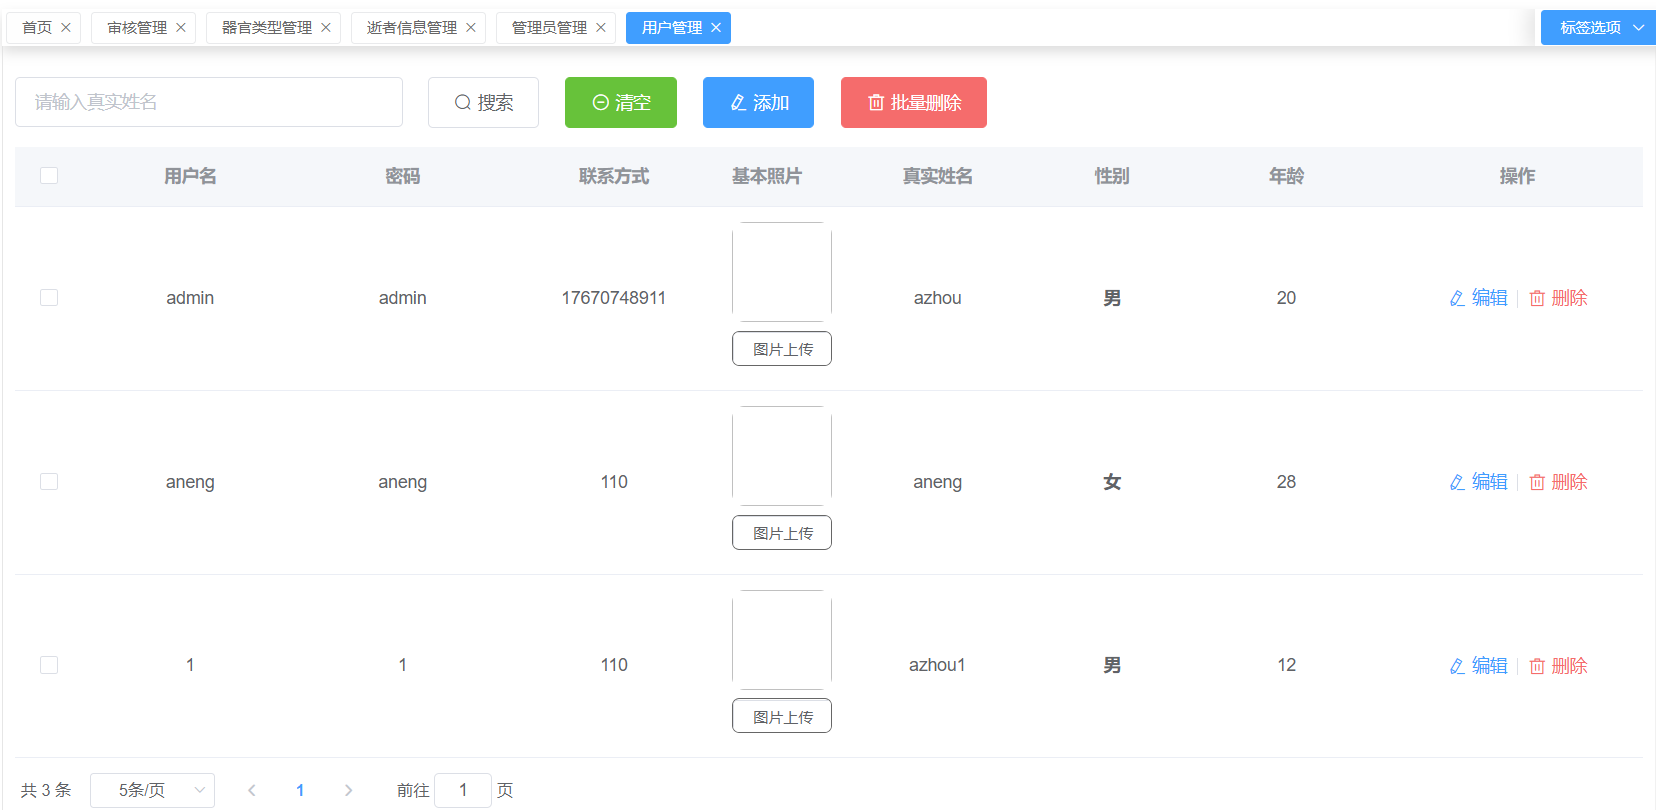This screenshot has height=810, width=1656.
Task: Close the 用户管理 tab X icon
Action: 716,28
